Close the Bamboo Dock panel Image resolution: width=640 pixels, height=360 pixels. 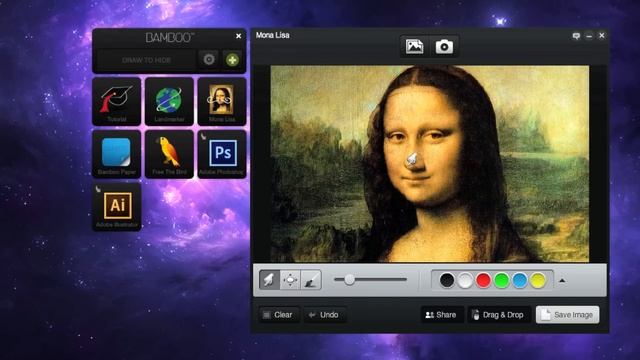[x=238, y=36]
